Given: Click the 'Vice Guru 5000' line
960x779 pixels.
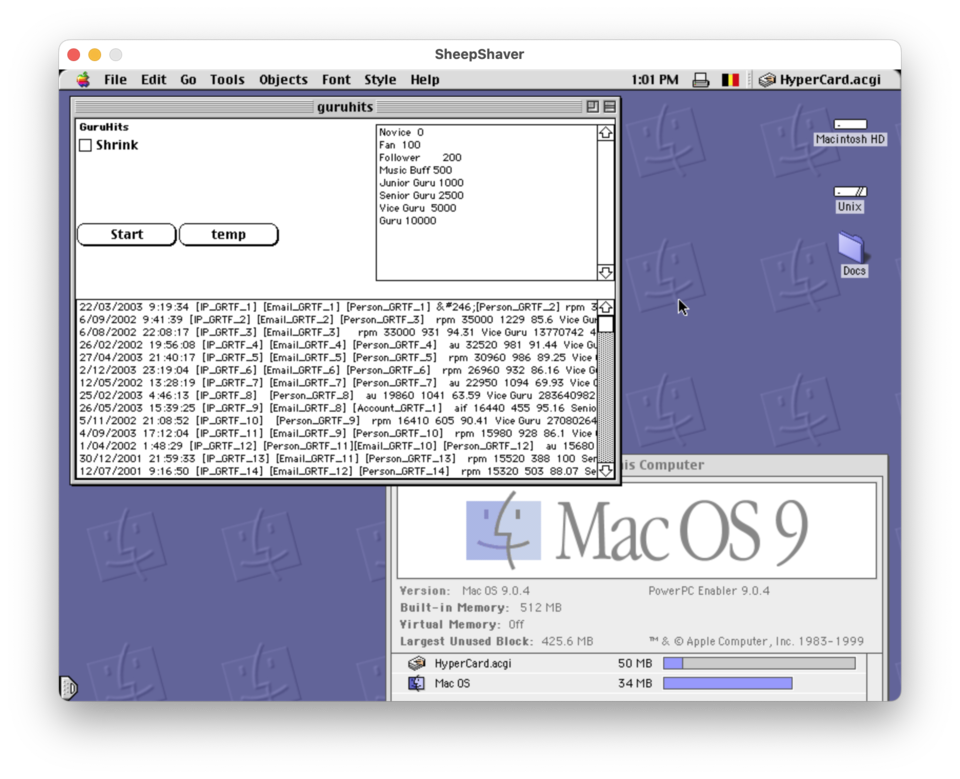Looking at the screenshot, I should coord(418,208).
